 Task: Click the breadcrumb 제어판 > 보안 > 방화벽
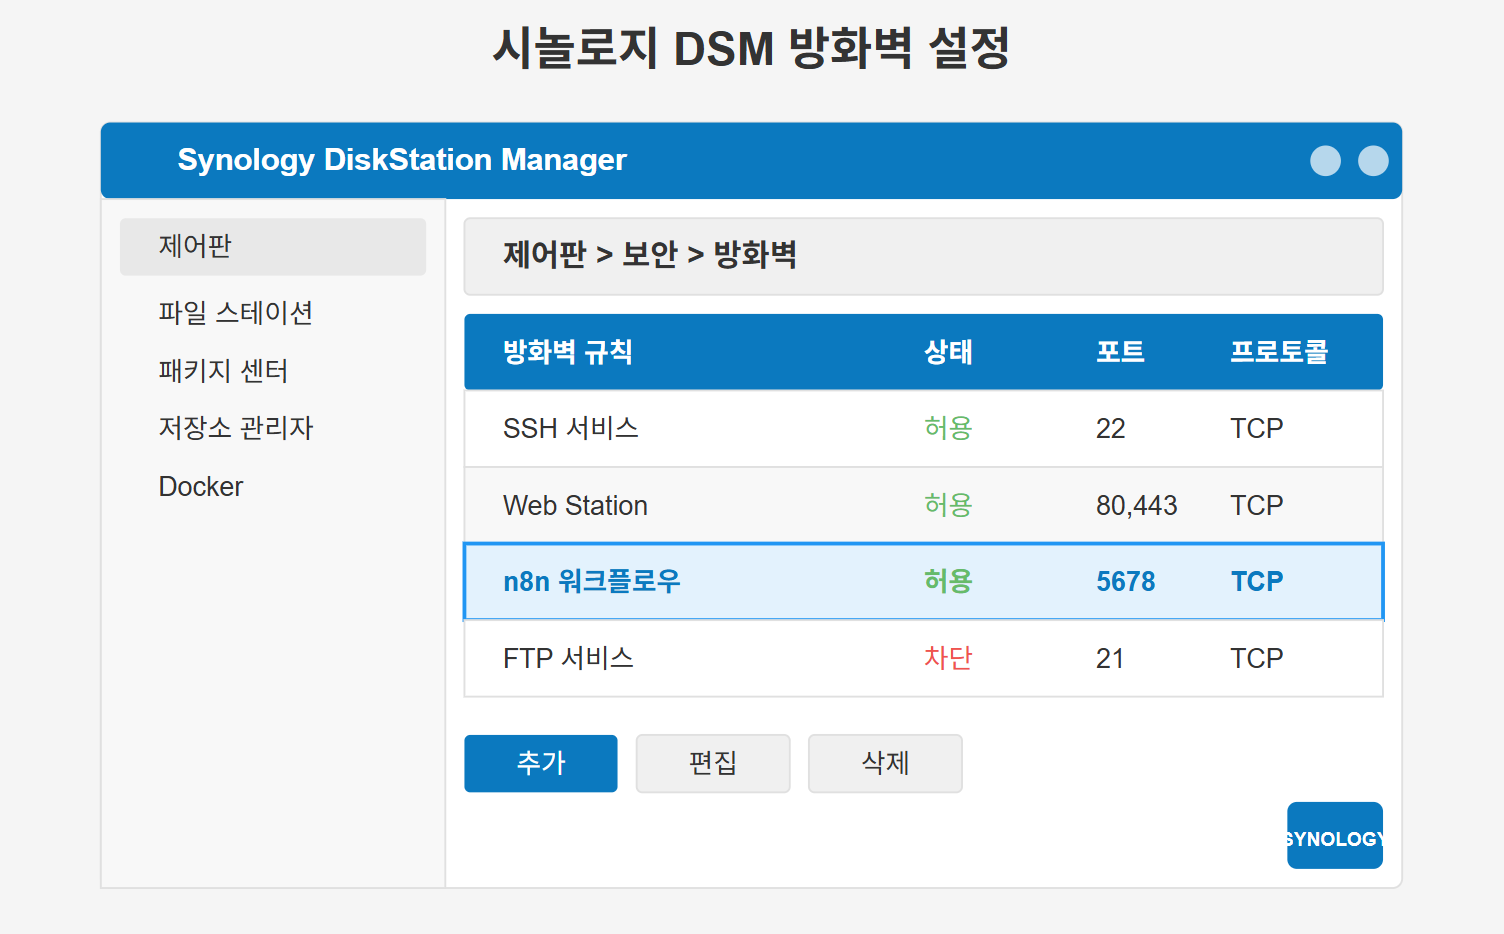650,255
